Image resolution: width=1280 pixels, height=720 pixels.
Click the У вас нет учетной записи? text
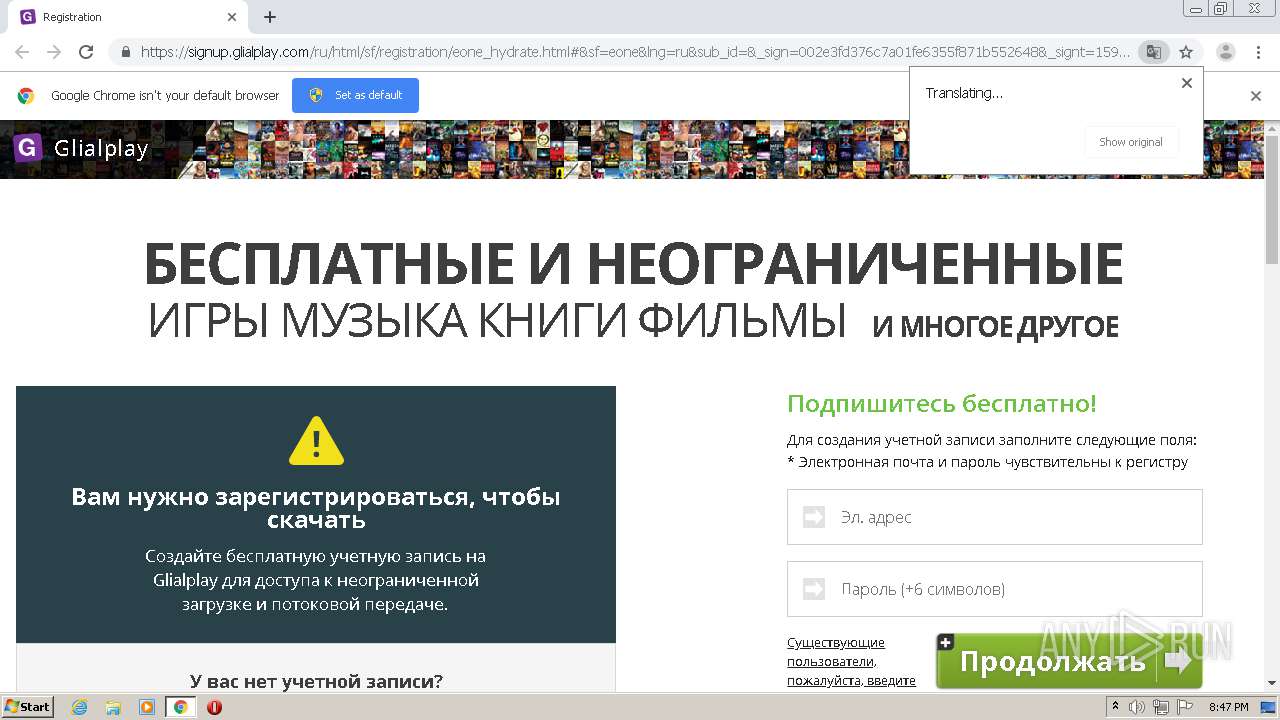point(316,681)
